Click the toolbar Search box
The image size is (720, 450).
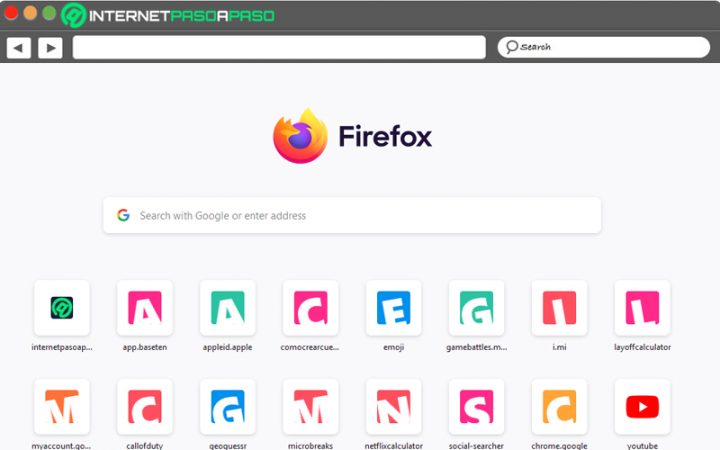[x=603, y=47]
